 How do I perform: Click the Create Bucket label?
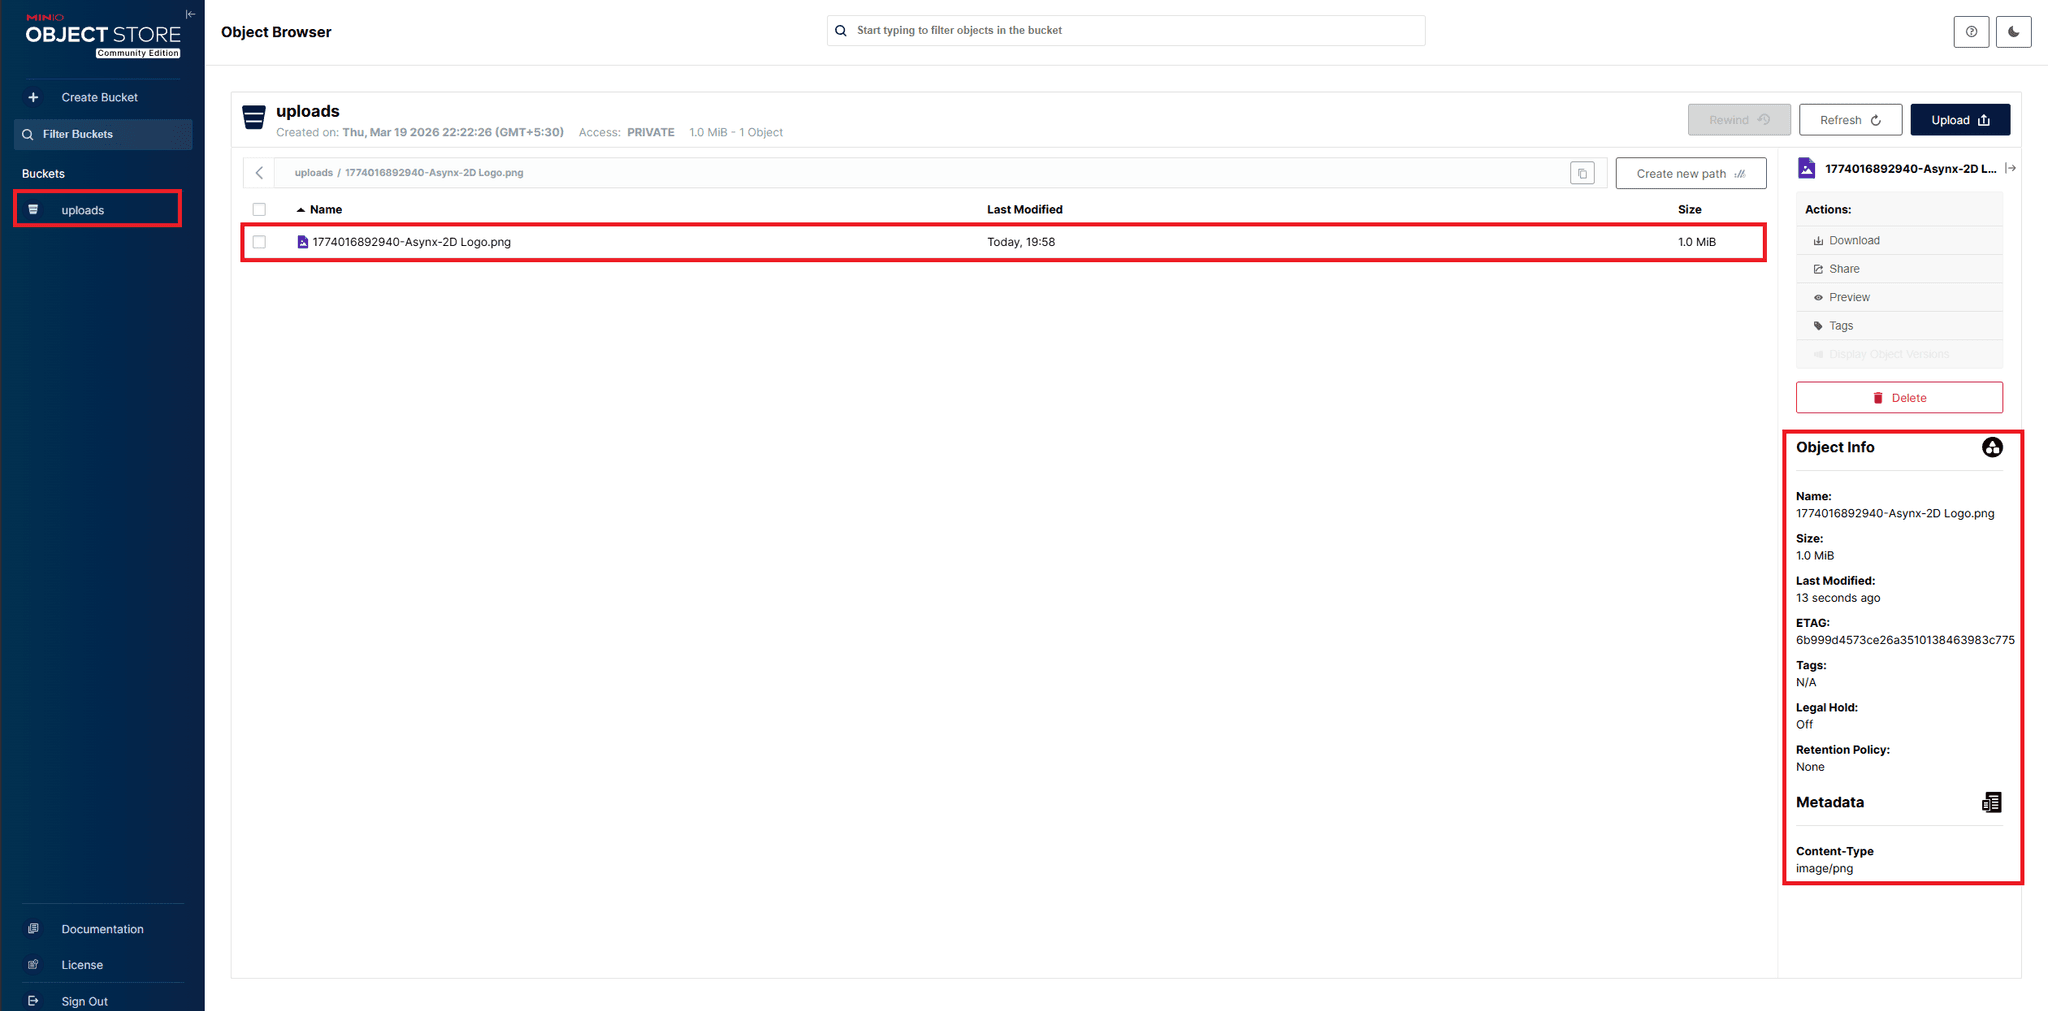[99, 97]
